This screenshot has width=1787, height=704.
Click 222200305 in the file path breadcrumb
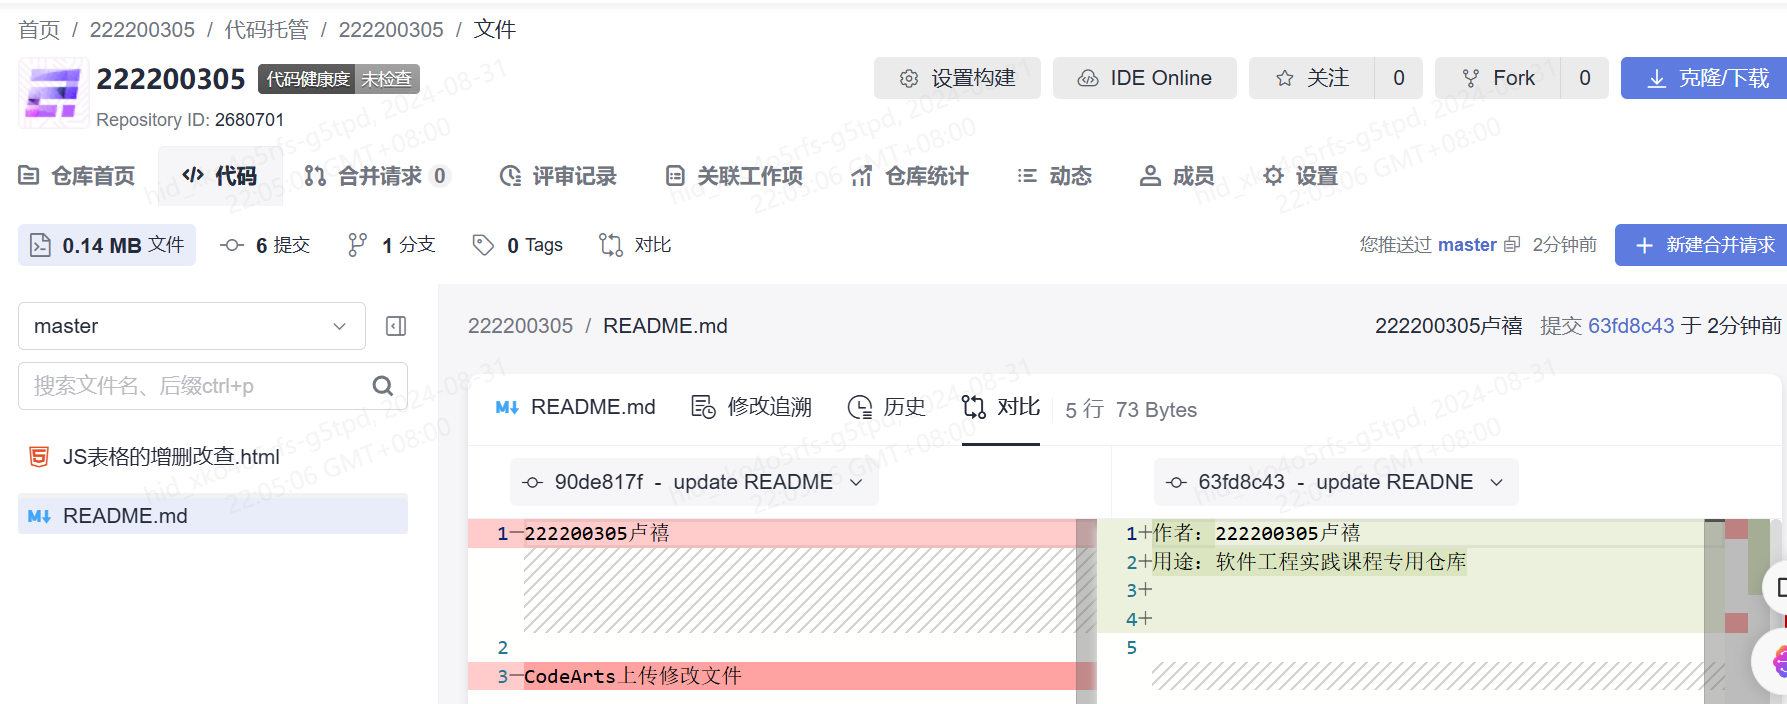520,326
